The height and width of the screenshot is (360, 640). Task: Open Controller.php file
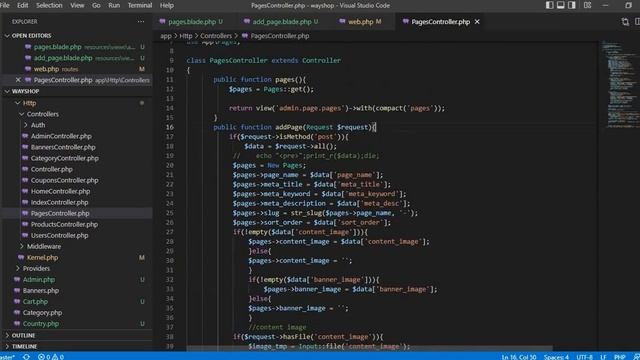[77, 169]
